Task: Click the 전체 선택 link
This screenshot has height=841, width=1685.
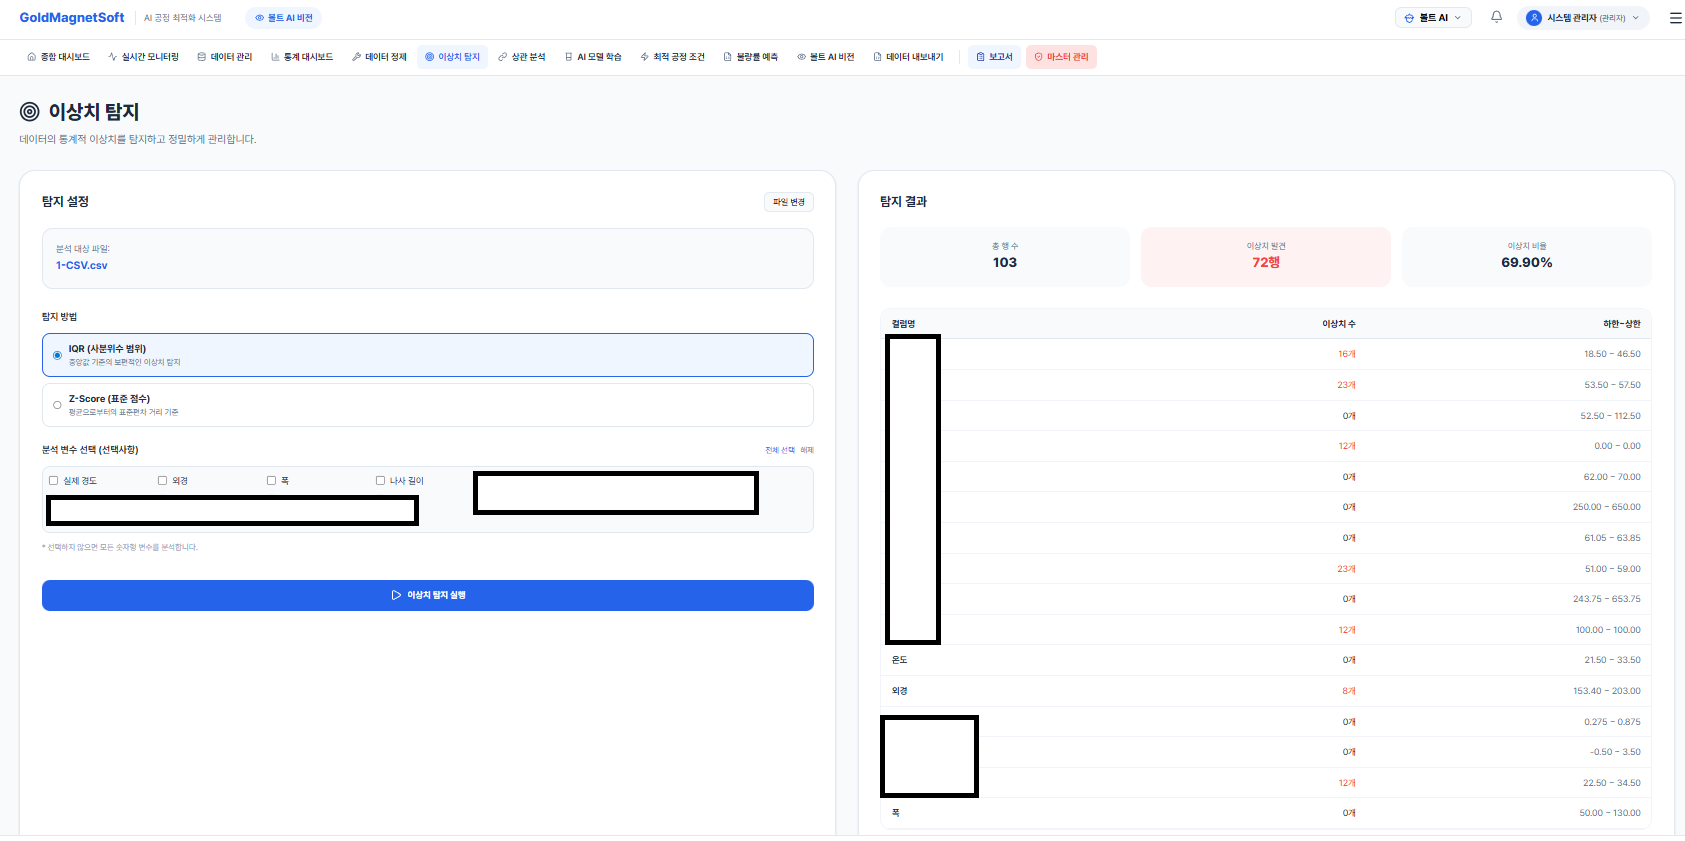Action: [x=779, y=450]
